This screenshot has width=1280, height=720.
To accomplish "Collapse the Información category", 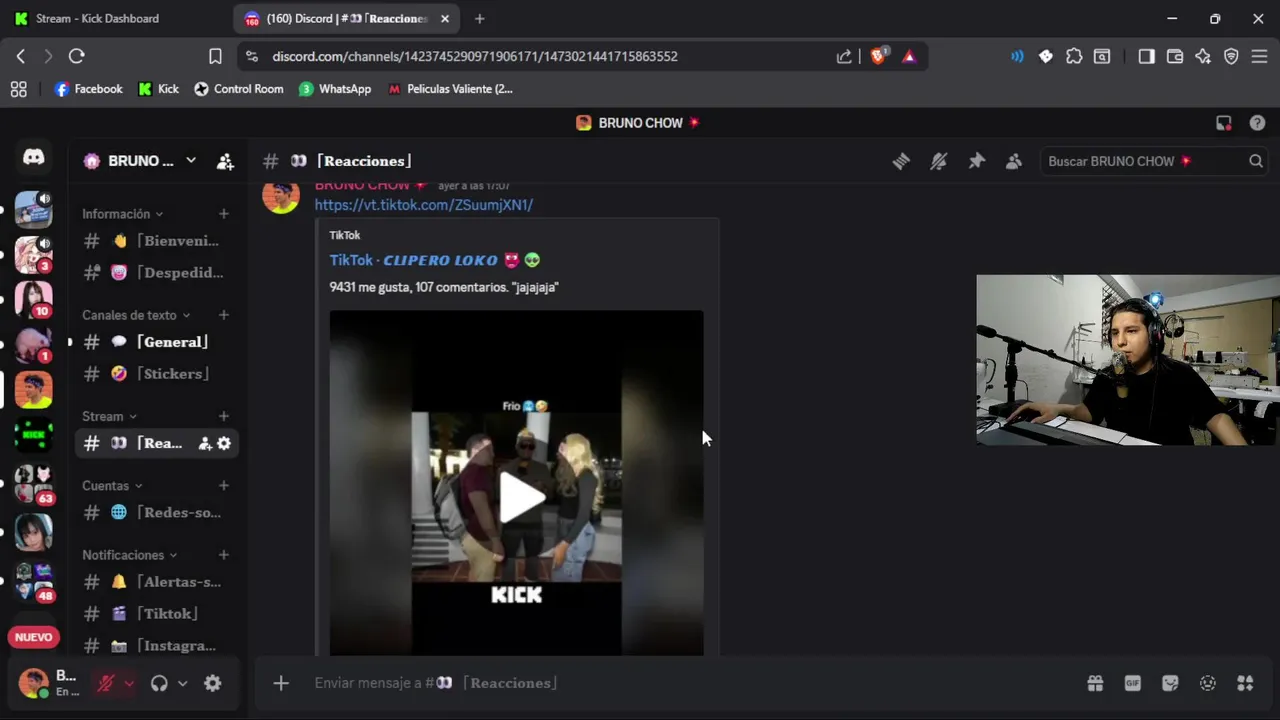I will [x=122, y=214].
